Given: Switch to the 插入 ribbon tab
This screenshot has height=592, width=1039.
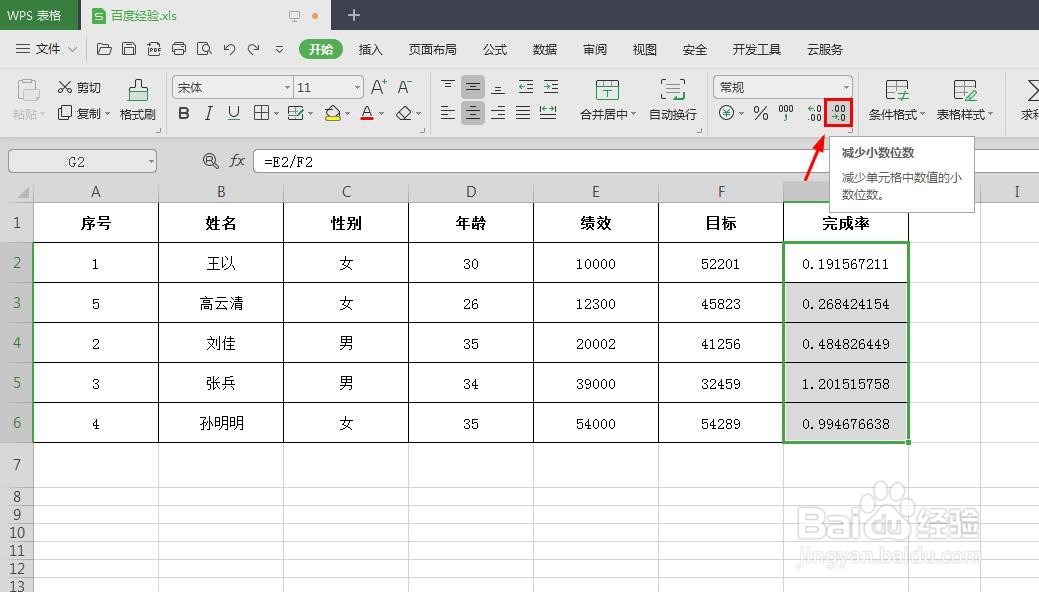Looking at the screenshot, I should coord(370,48).
